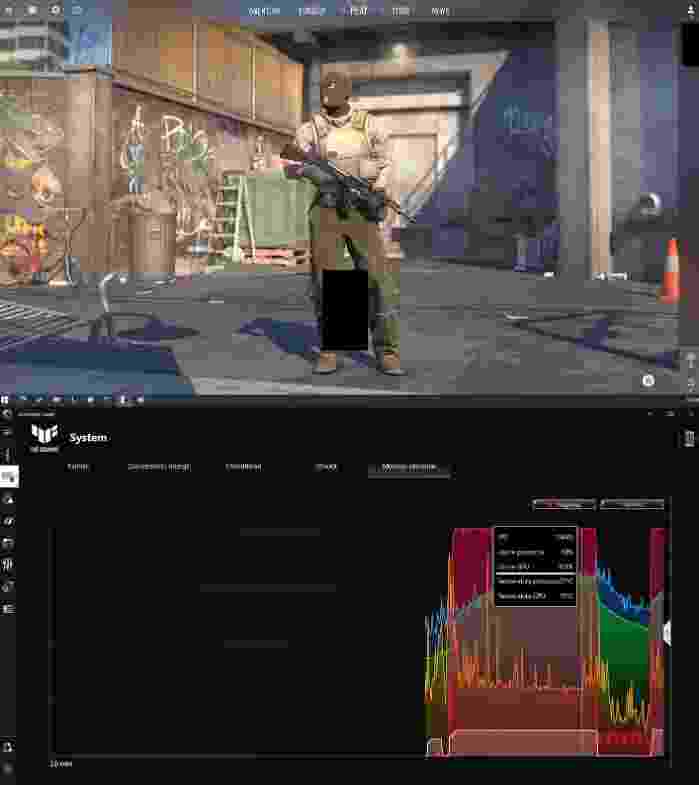Click the CS2 power quit icon

pyautogui.click(x=9, y=10)
